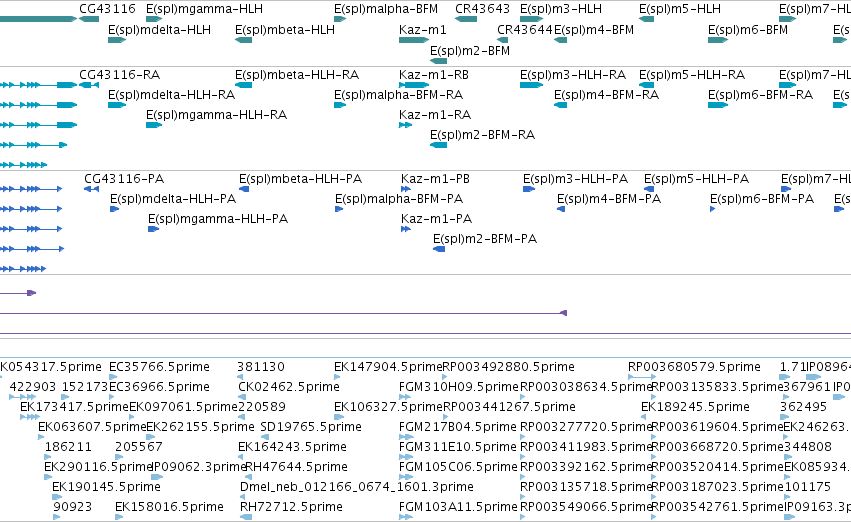Select the 381130 EST label
The image size is (851, 522).
[261, 367]
